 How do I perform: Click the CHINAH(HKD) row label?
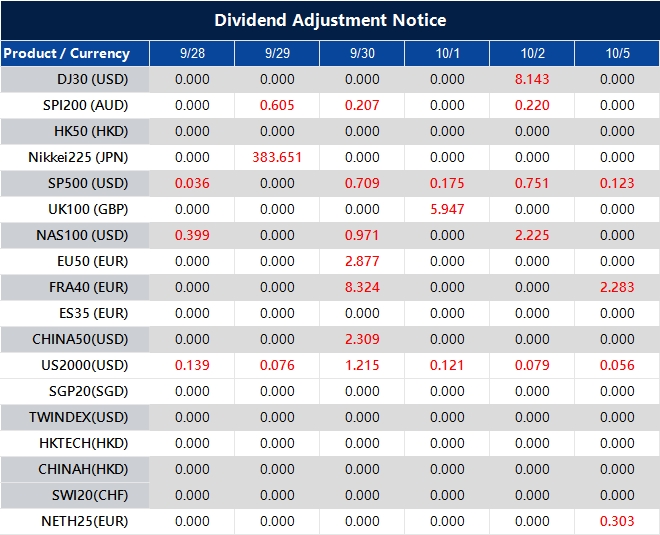83,469
